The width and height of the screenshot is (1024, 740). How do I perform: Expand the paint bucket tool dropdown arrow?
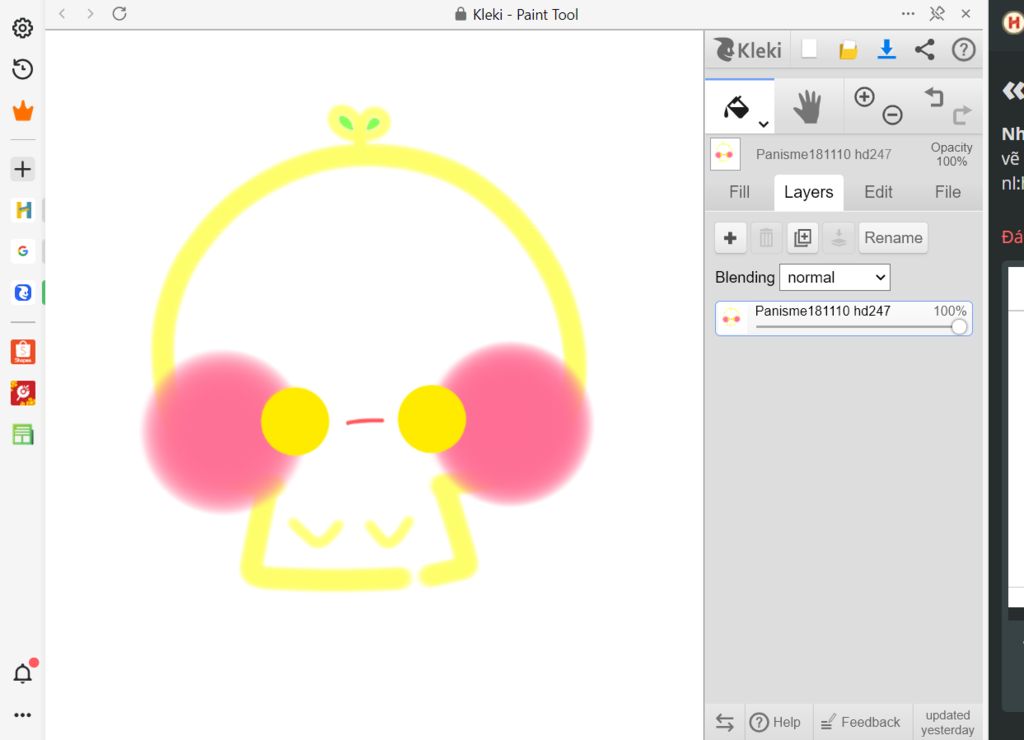tap(763, 124)
